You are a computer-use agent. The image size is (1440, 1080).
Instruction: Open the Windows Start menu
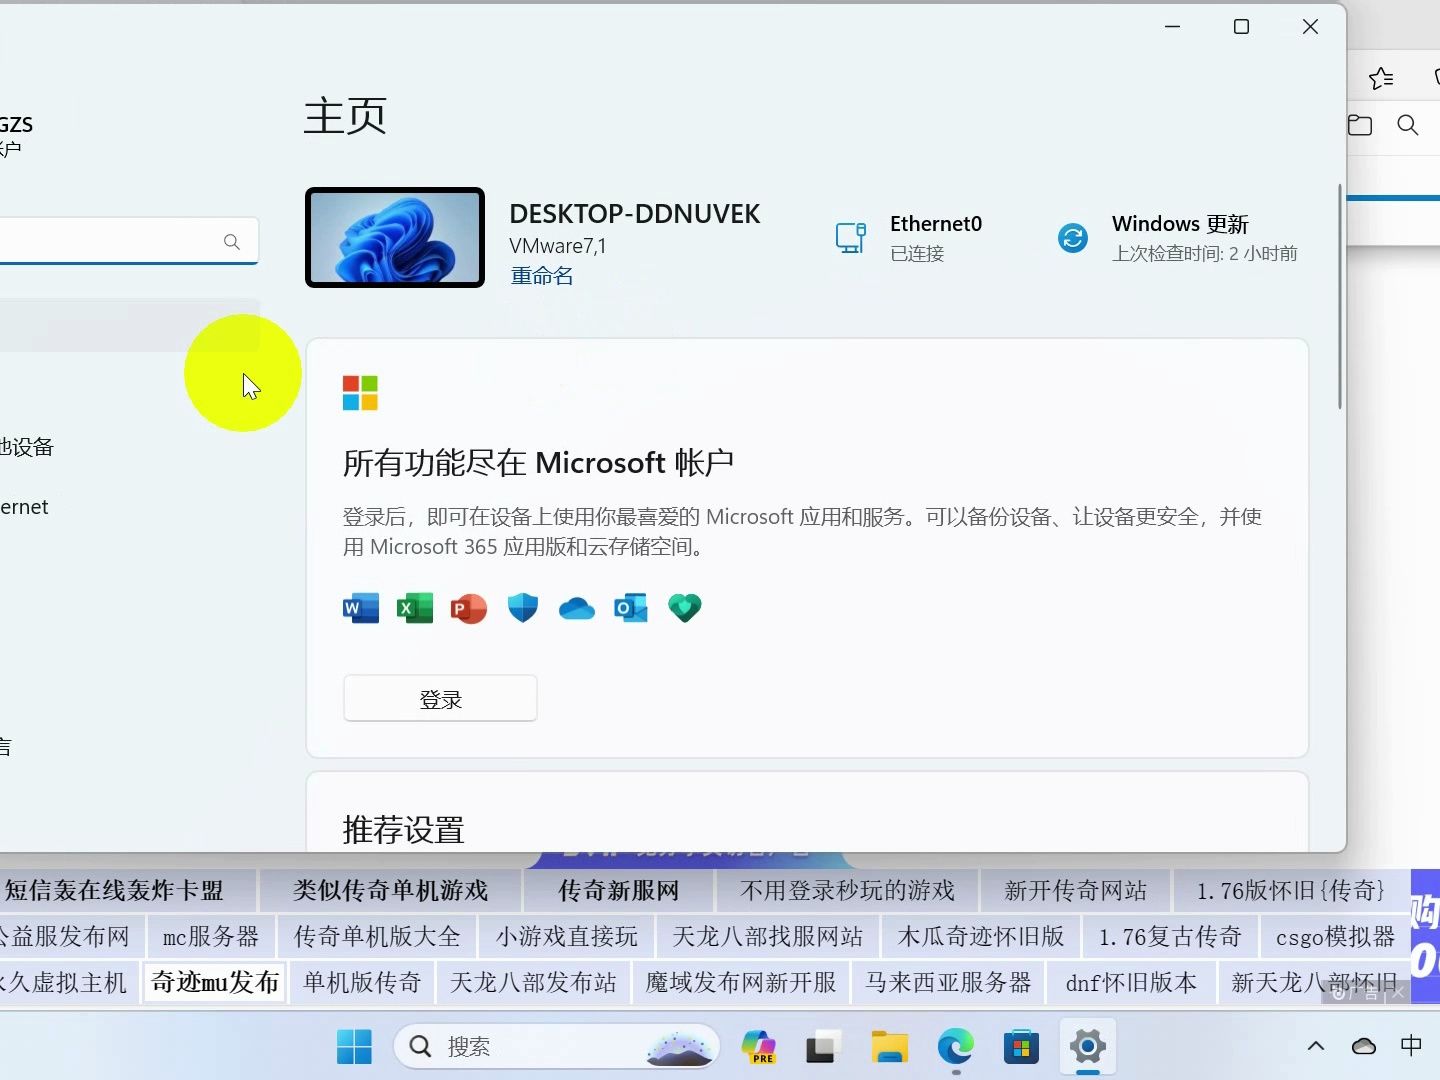click(x=354, y=1047)
